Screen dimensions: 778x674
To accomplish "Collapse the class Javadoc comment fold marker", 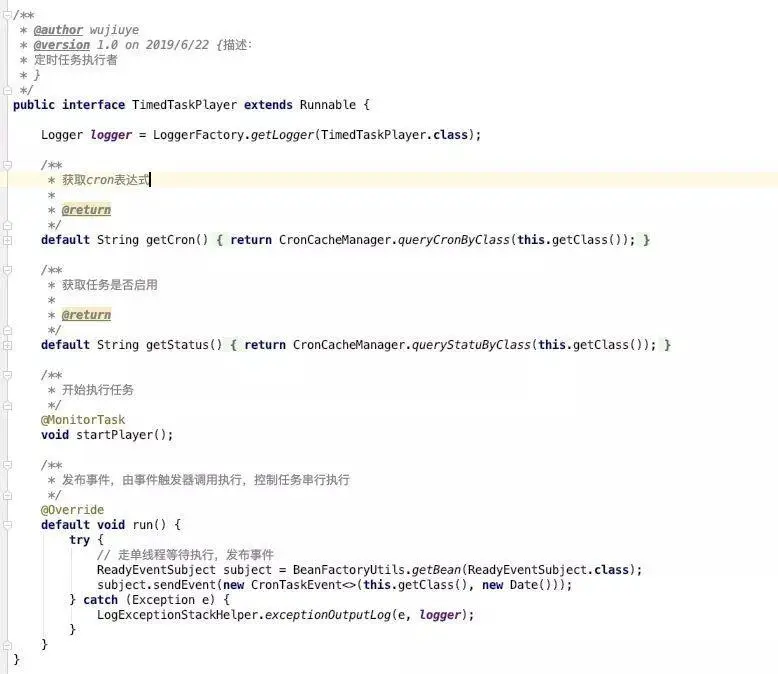I will [x=7, y=15].
